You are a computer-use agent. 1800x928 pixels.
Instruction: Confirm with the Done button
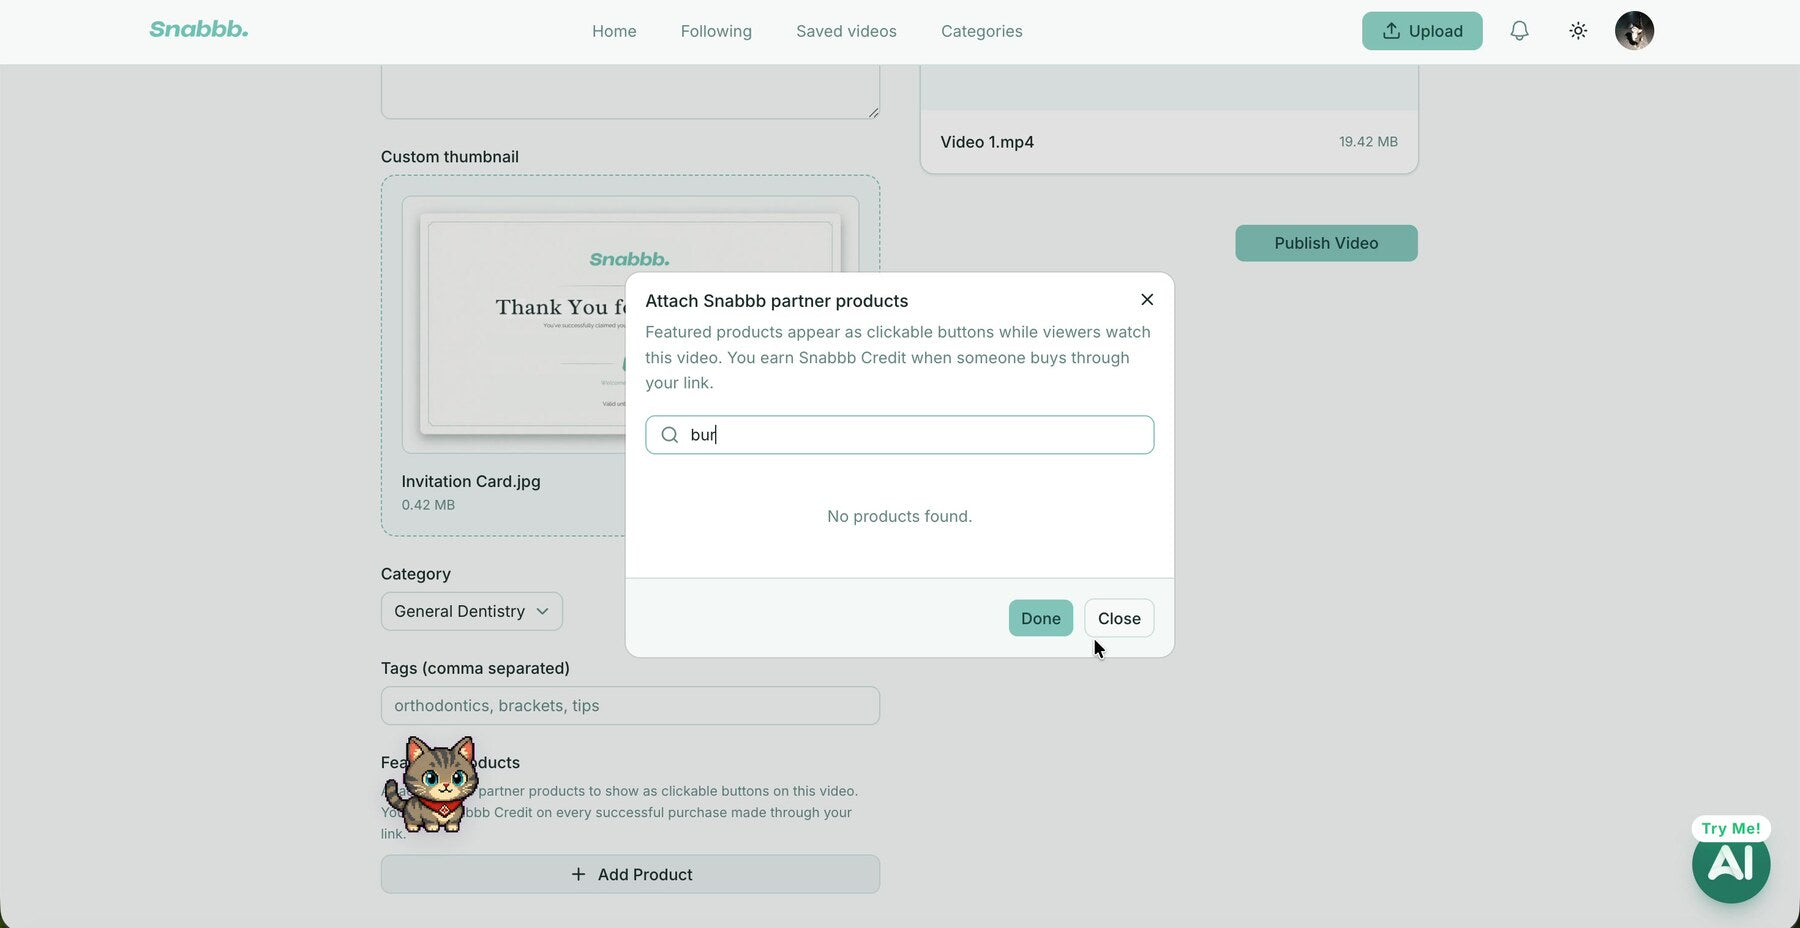pos(1040,618)
